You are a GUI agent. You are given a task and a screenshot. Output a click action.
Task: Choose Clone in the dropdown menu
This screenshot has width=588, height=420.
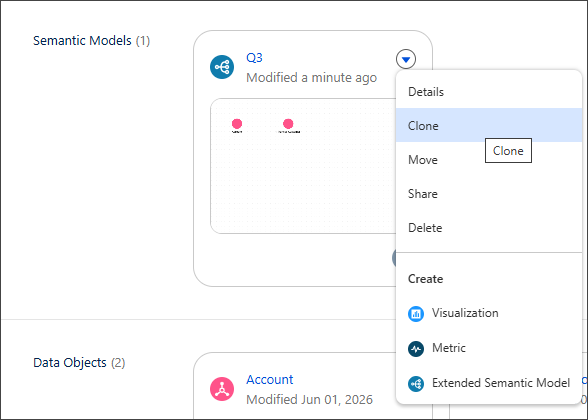[x=489, y=125]
